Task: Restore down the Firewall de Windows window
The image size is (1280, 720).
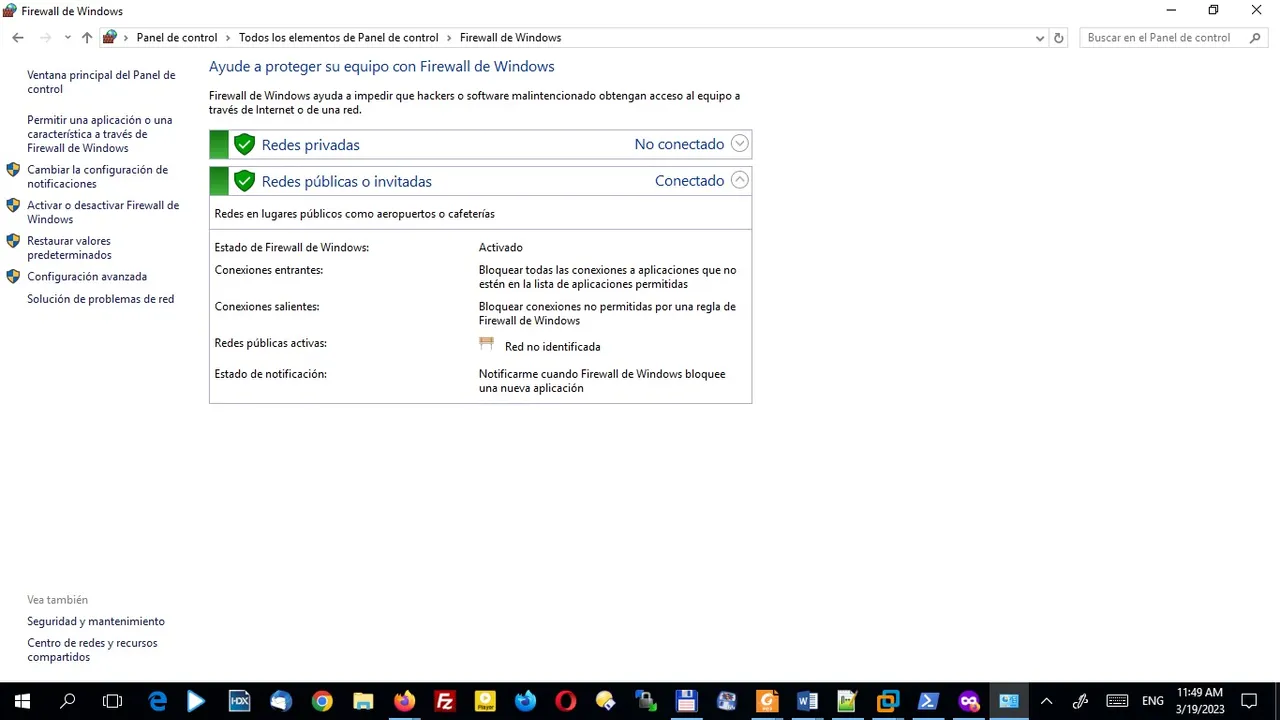Action: (1213, 10)
